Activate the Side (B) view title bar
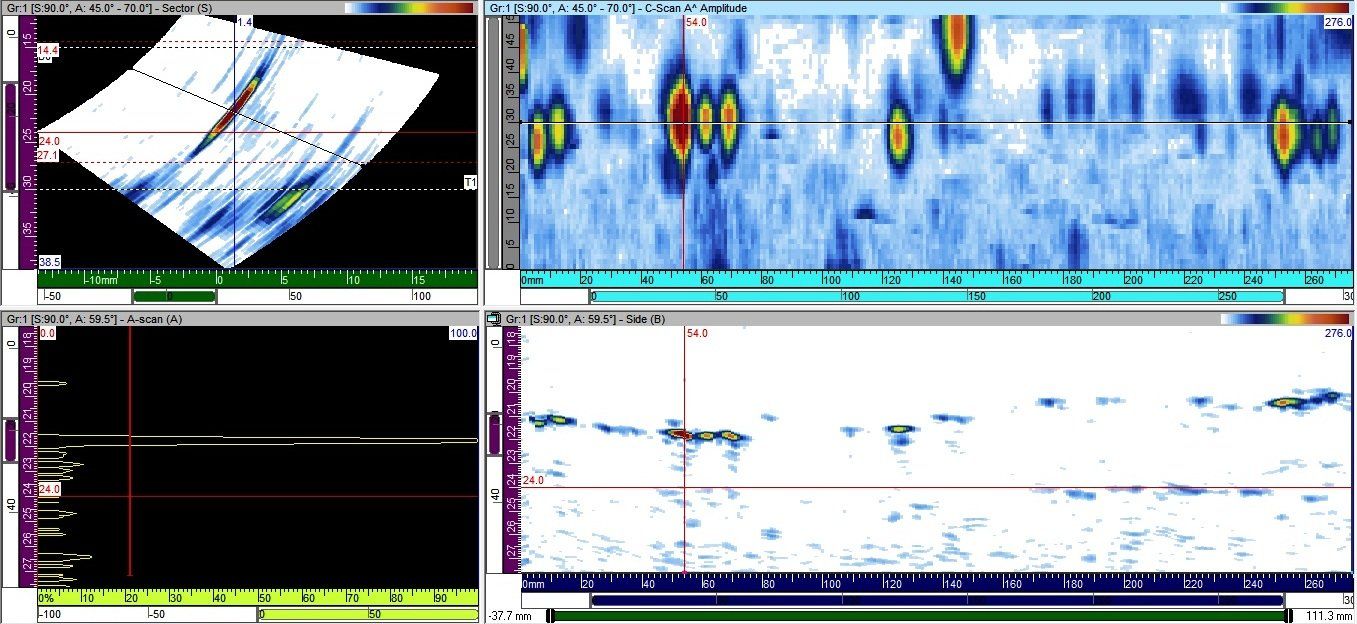The image size is (1357, 624). (x=920, y=319)
